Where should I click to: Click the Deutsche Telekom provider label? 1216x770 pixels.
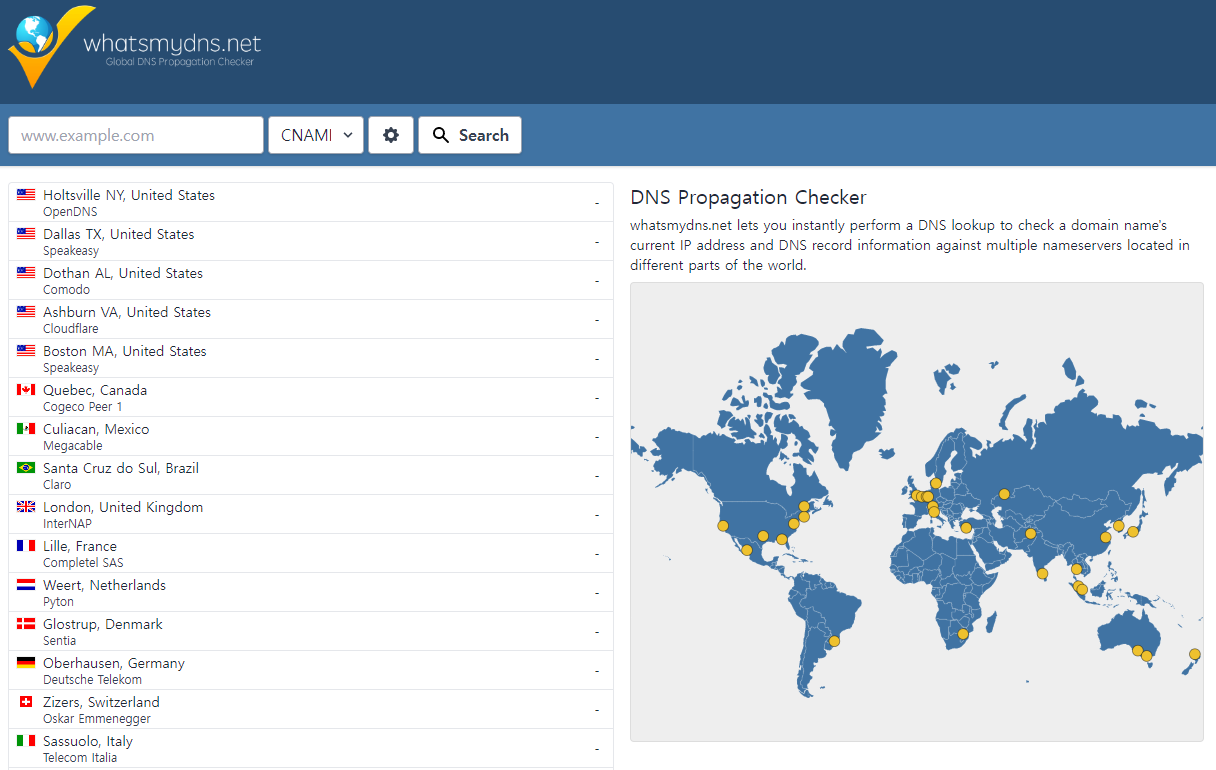coord(92,680)
